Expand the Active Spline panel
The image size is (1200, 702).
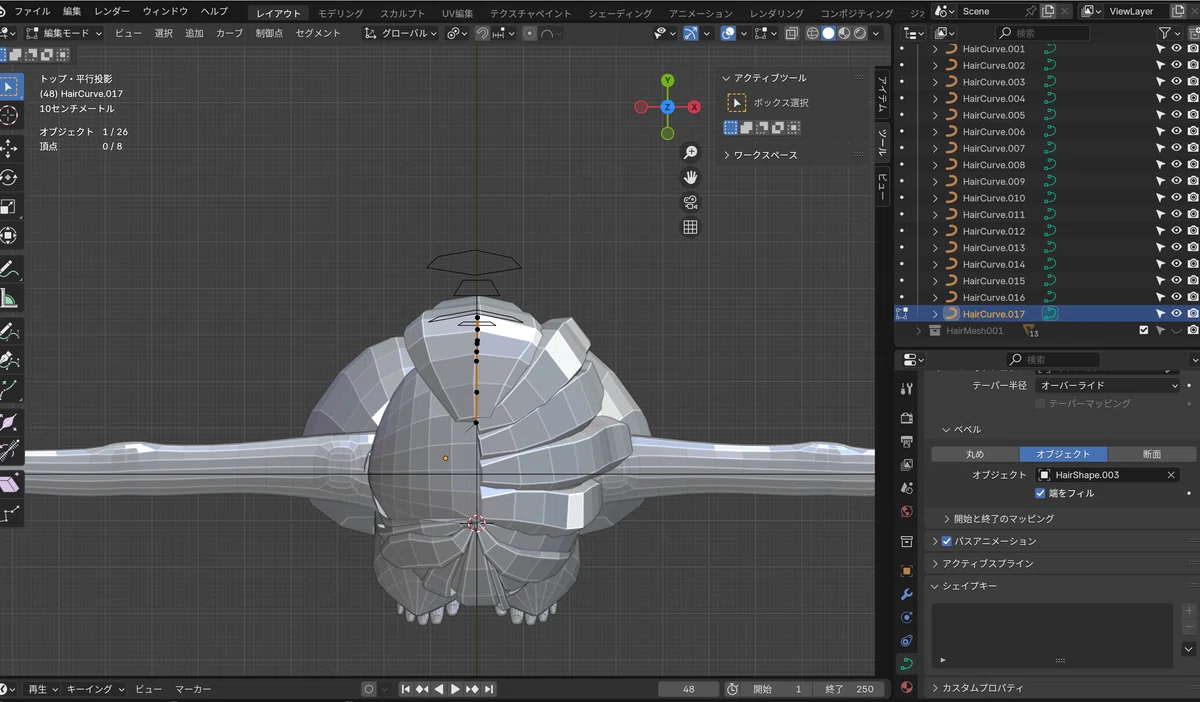tap(937, 563)
